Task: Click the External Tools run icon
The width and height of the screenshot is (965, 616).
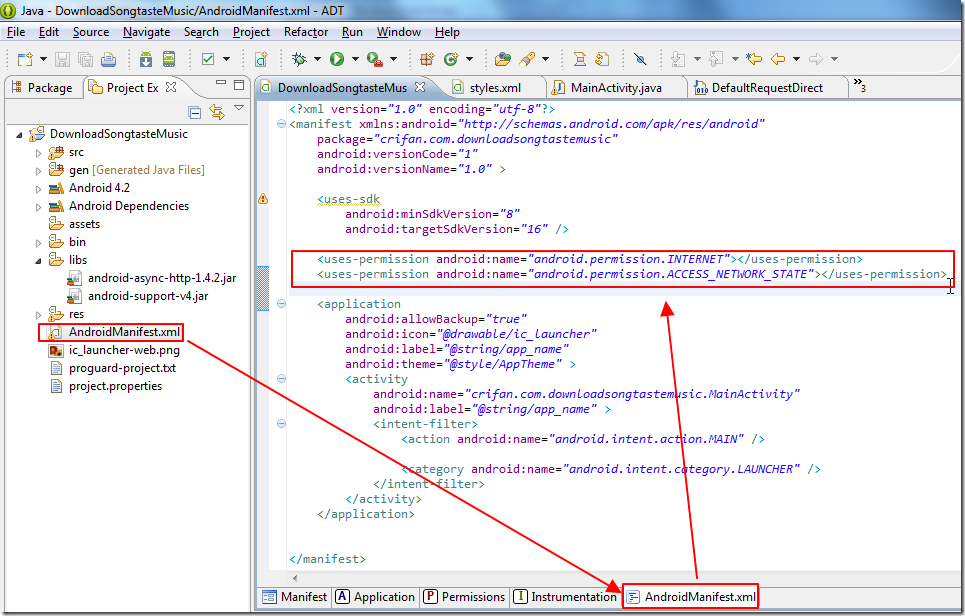Action: pos(375,59)
